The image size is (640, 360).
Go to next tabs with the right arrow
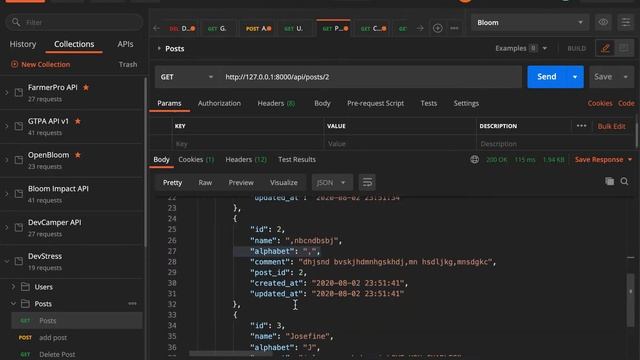point(420,28)
